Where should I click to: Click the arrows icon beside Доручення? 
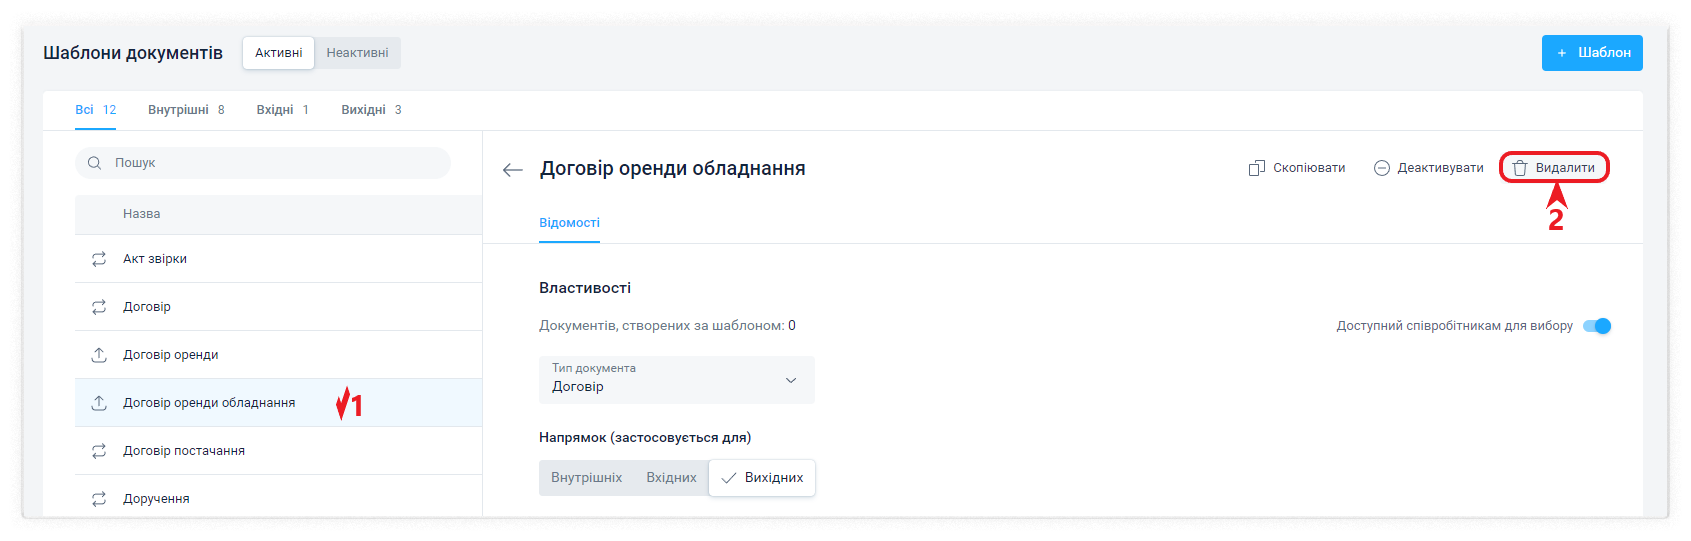coord(99,499)
